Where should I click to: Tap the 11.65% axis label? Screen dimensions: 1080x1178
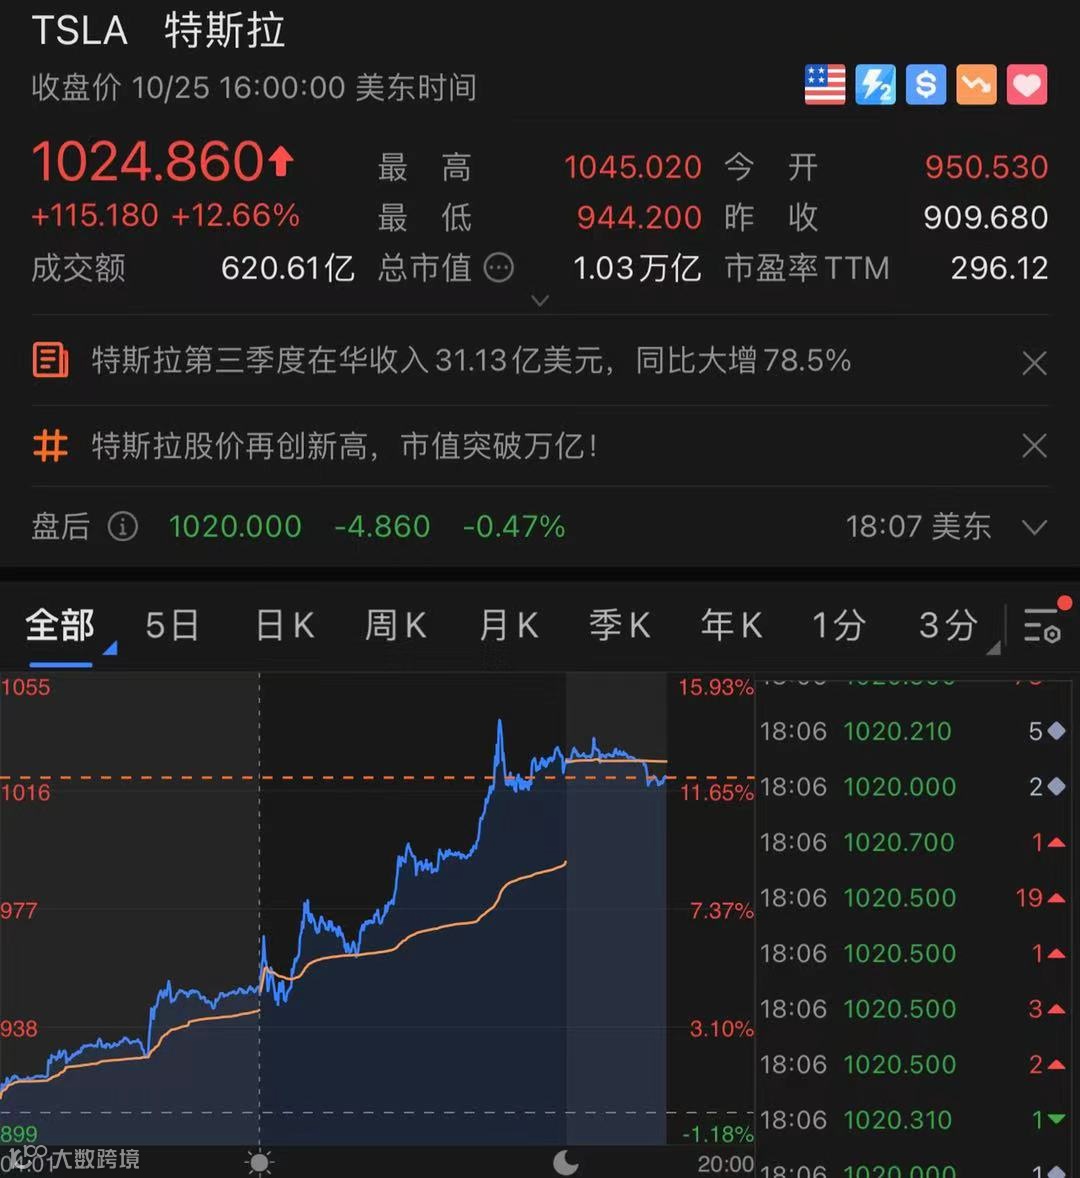click(x=717, y=793)
